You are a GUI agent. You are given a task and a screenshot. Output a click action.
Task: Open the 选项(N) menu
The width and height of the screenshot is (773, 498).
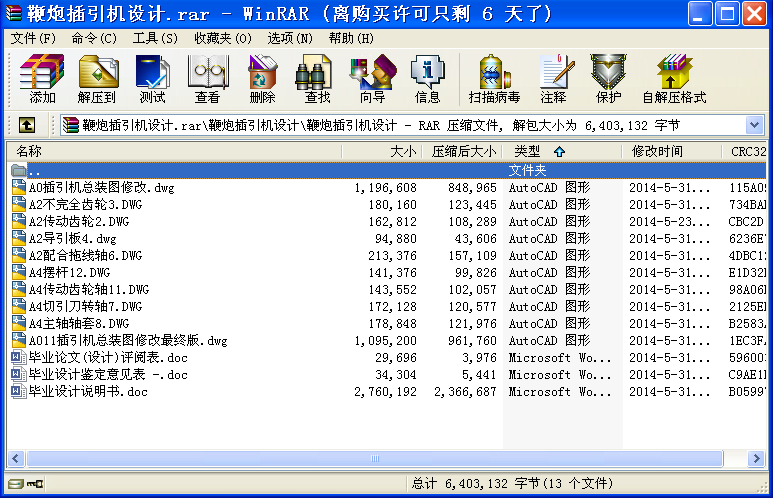(288, 38)
